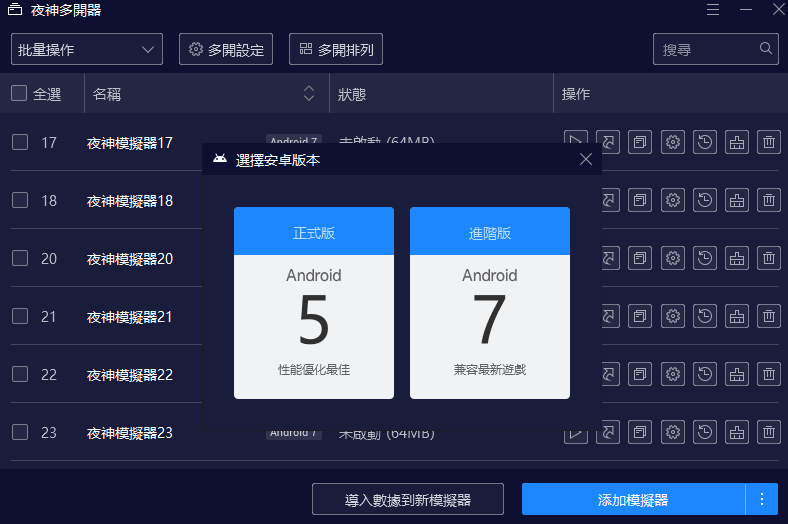
Task: Open backup/restore for 夜神模擬器18
Action: pos(705,200)
